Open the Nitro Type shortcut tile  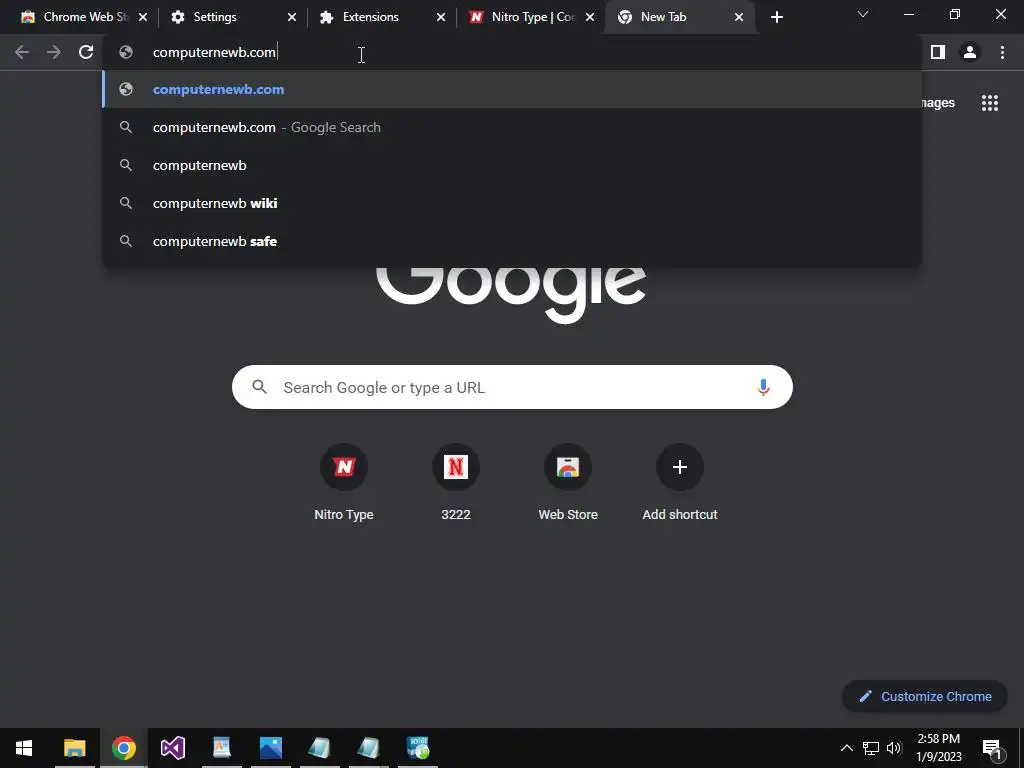click(x=344, y=483)
